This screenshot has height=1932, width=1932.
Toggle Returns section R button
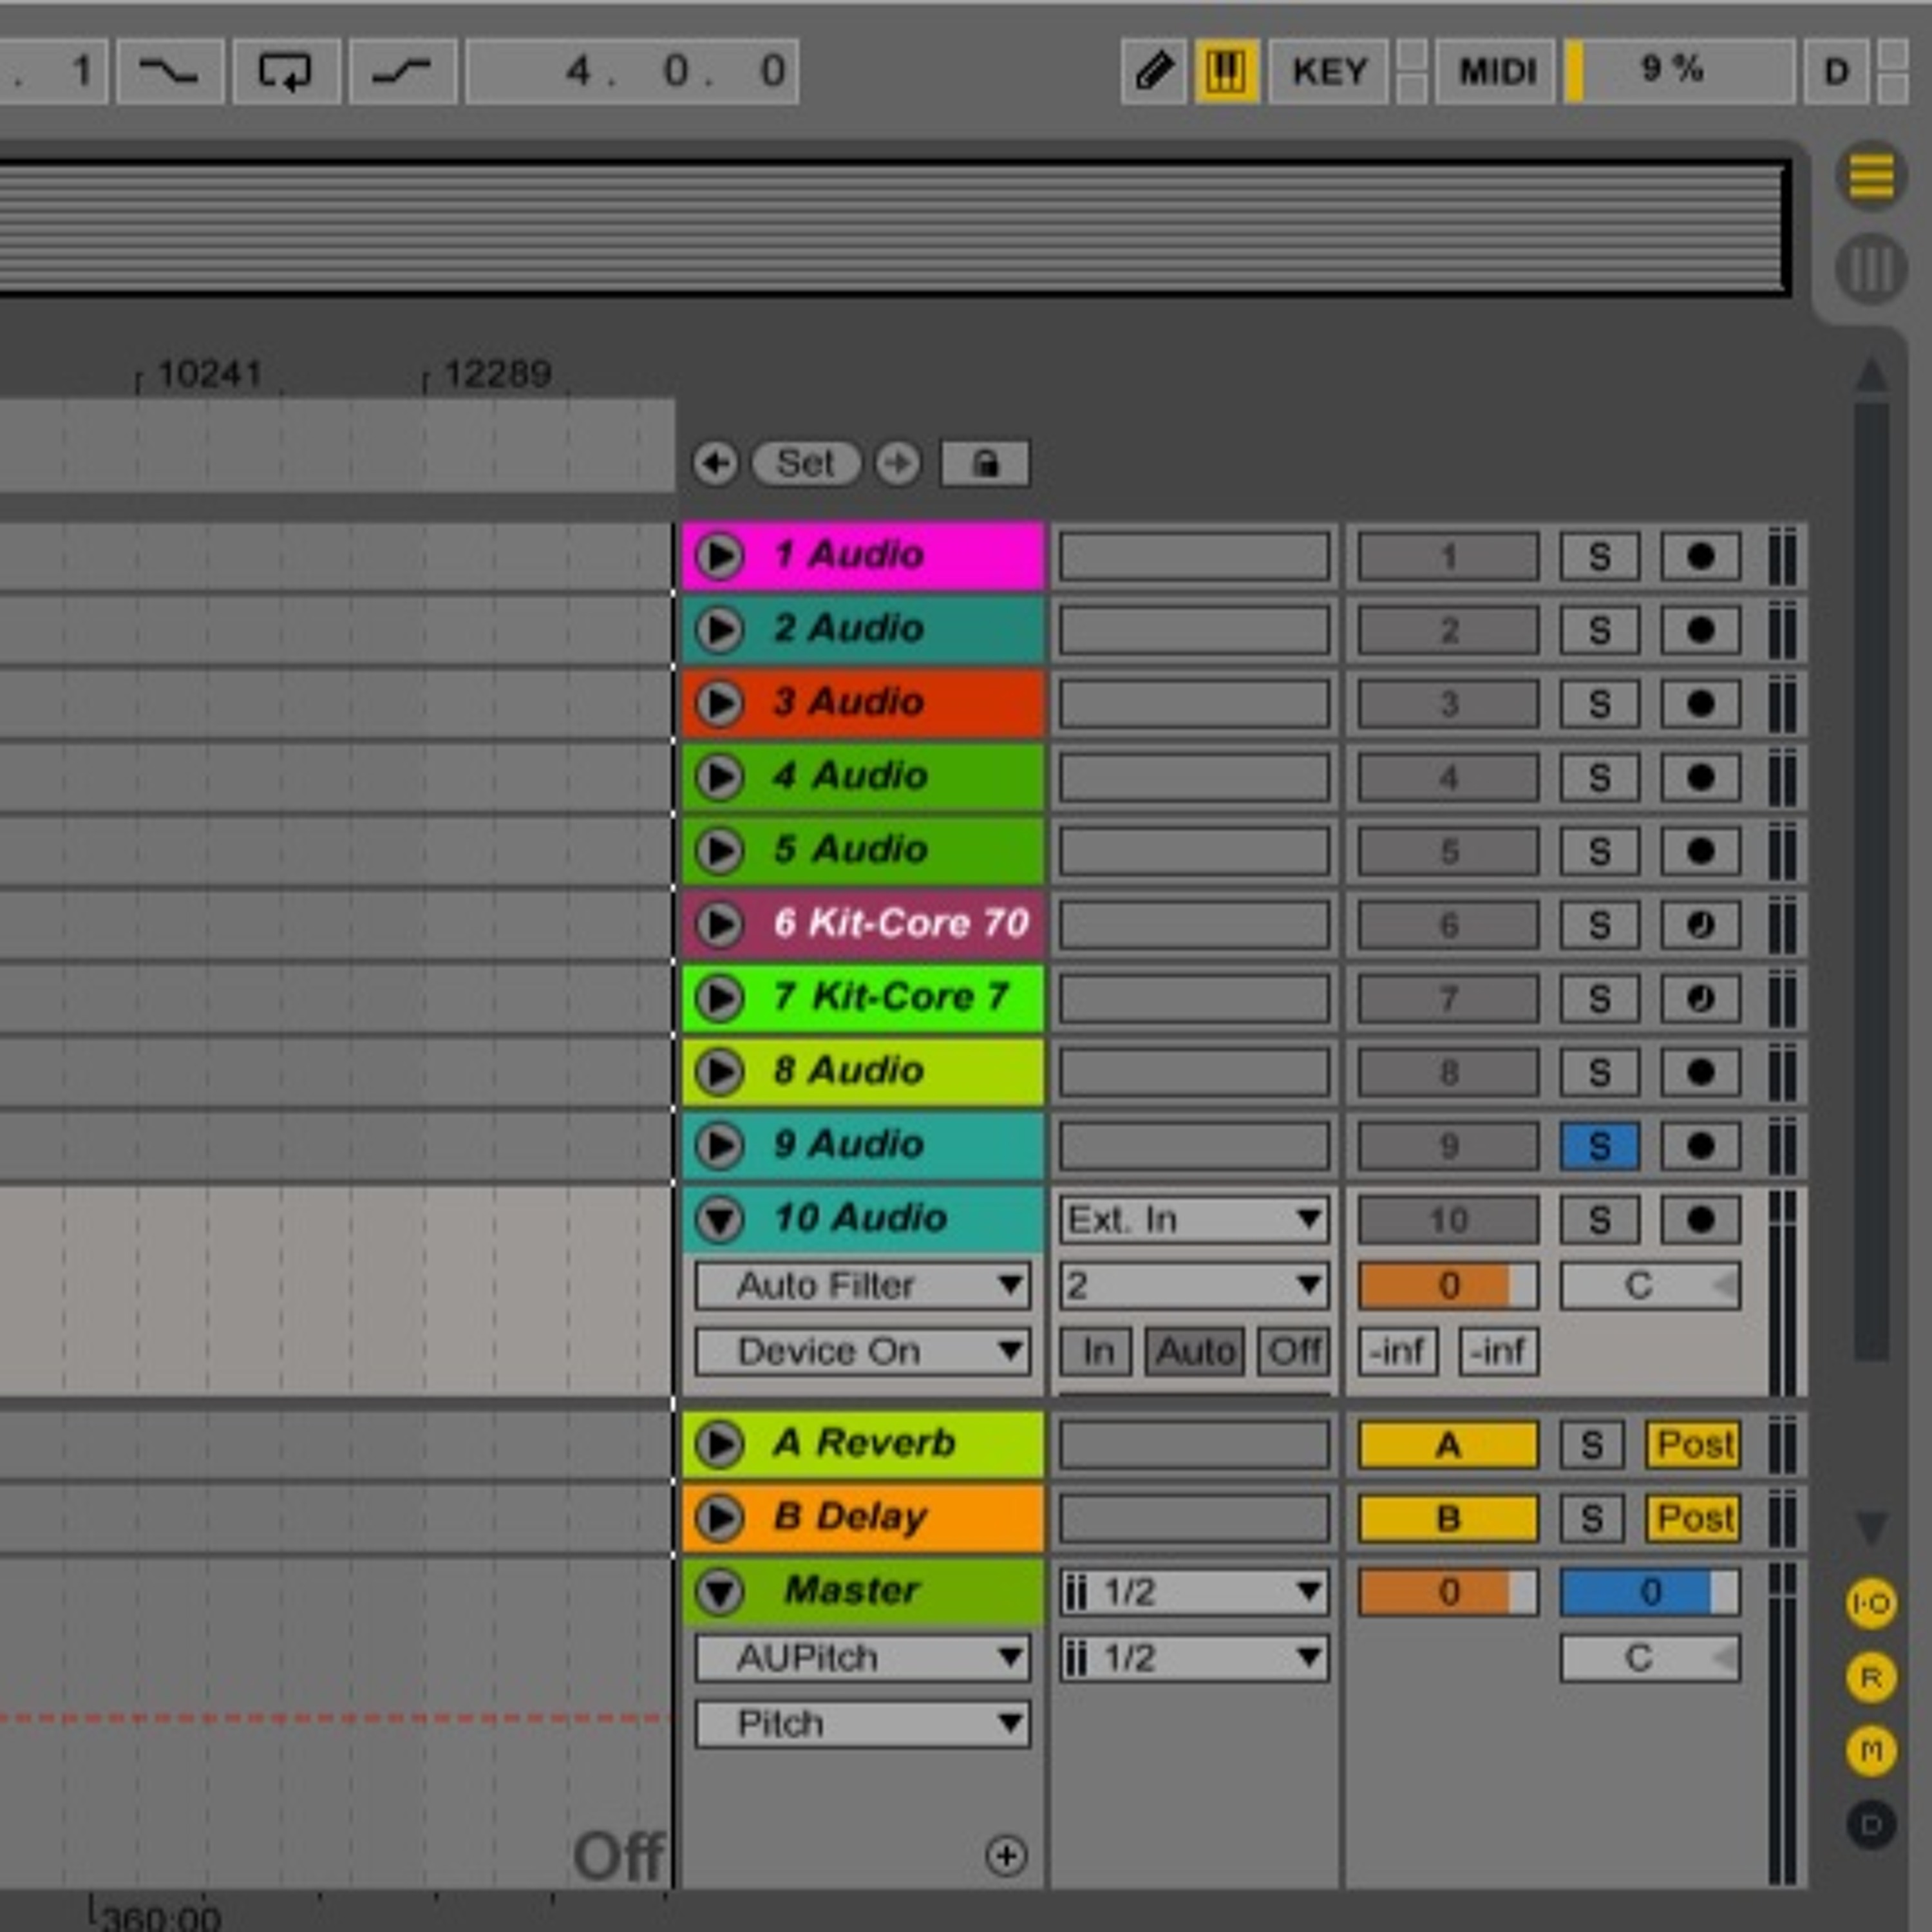click(x=1871, y=1677)
